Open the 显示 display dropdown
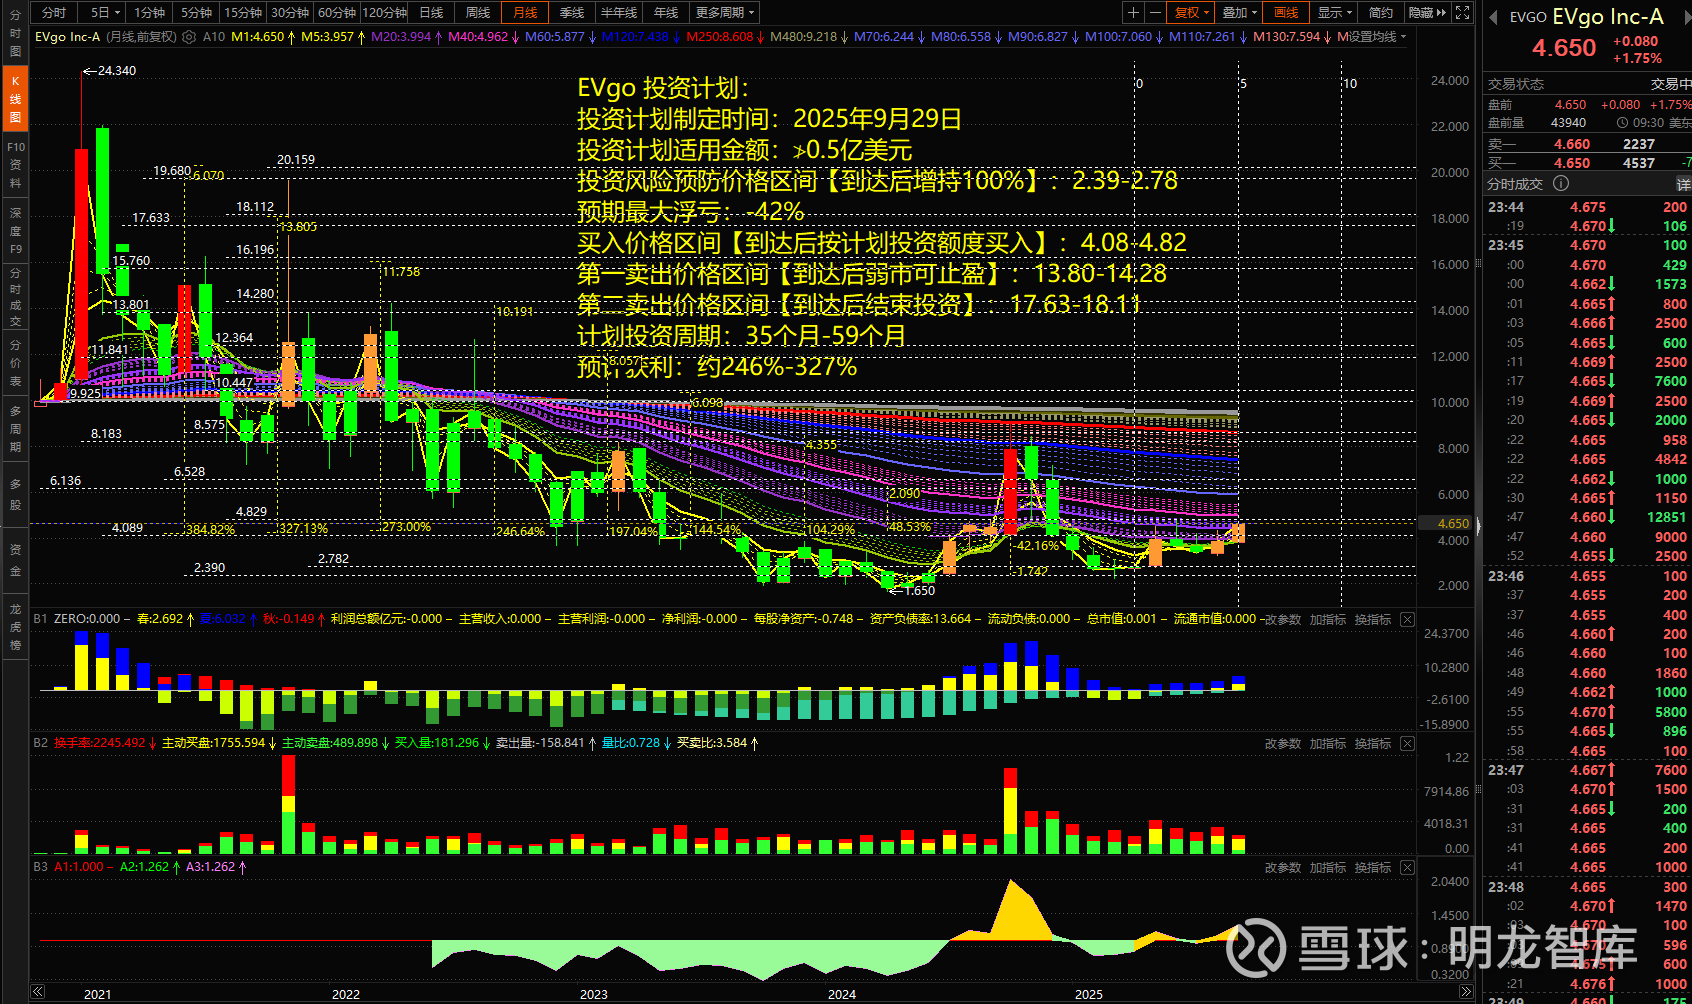Screen dimensions: 1692x1004 tap(1334, 13)
